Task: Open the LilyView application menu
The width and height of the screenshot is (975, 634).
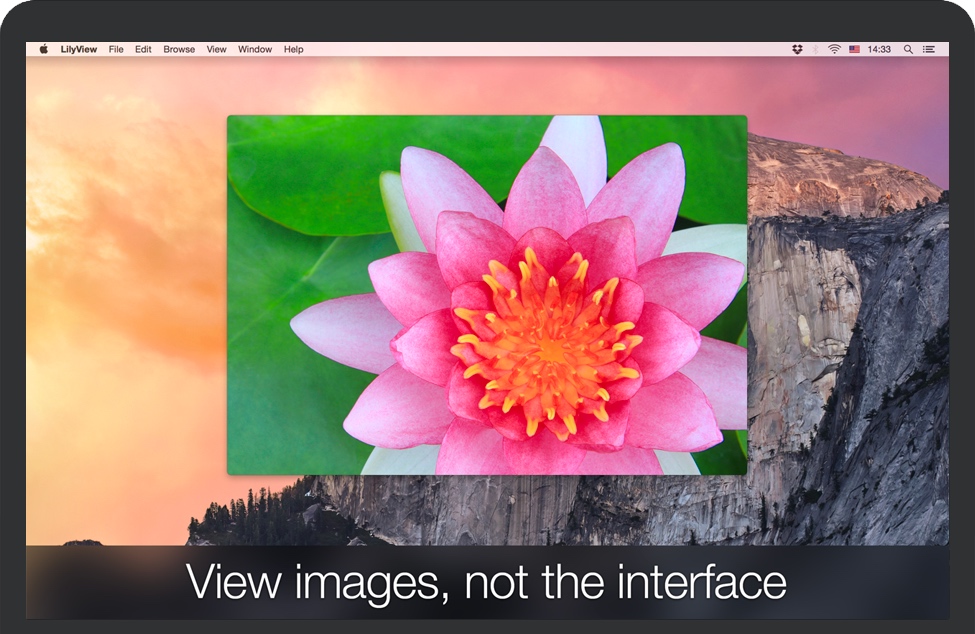Action: 80,49
